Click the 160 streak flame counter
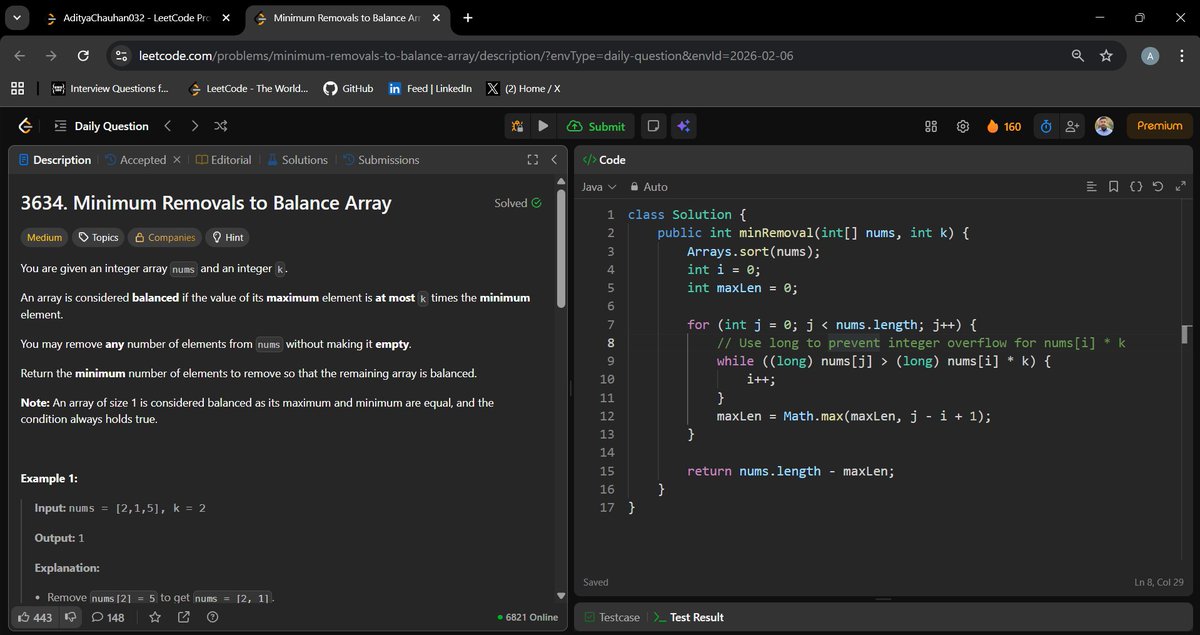Image resolution: width=1200 pixels, height=635 pixels. coord(1004,126)
